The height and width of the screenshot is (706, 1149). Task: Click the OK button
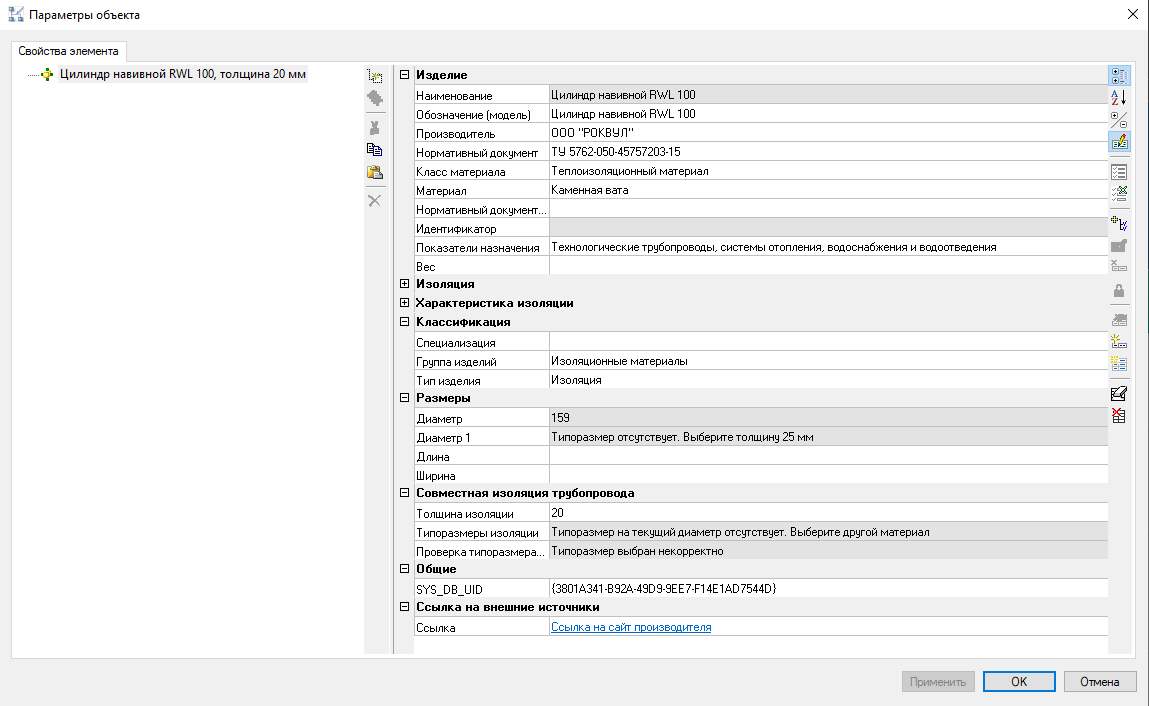point(1019,682)
